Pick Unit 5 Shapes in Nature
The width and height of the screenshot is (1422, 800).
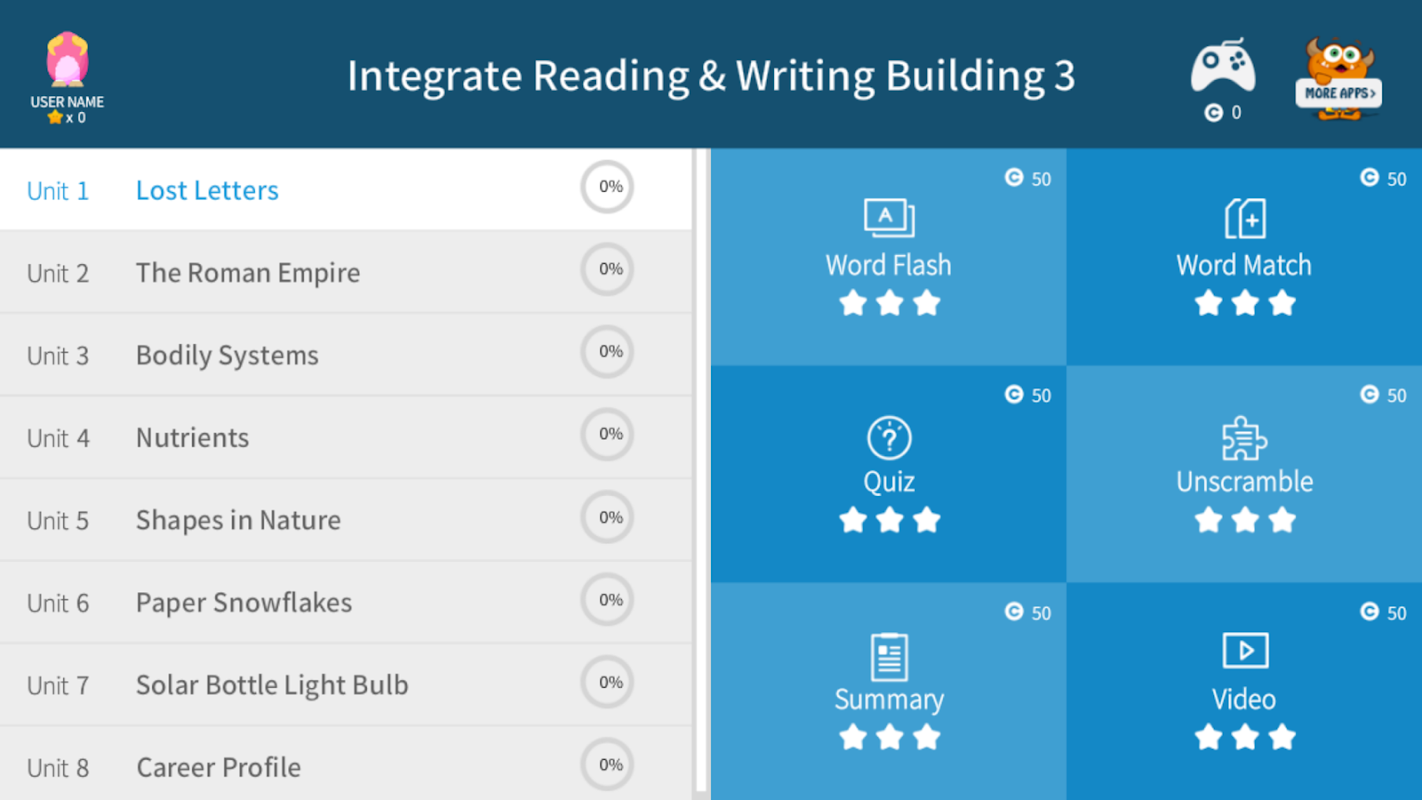pos(238,520)
